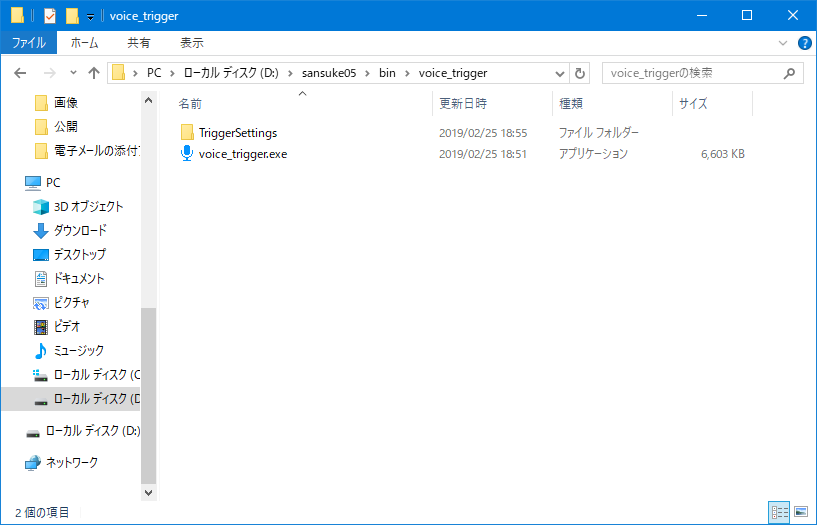Select PC in the navigation pane
Screen dimensions: 817x525
(x=53, y=183)
